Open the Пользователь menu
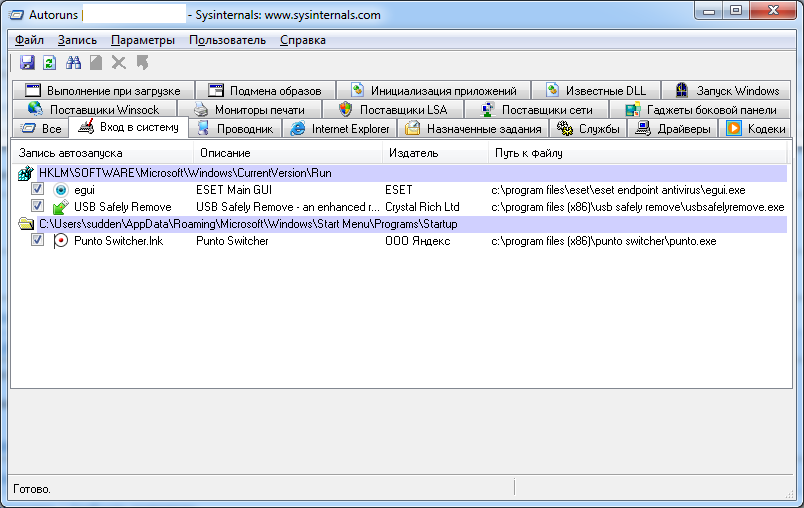 point(227,40)
